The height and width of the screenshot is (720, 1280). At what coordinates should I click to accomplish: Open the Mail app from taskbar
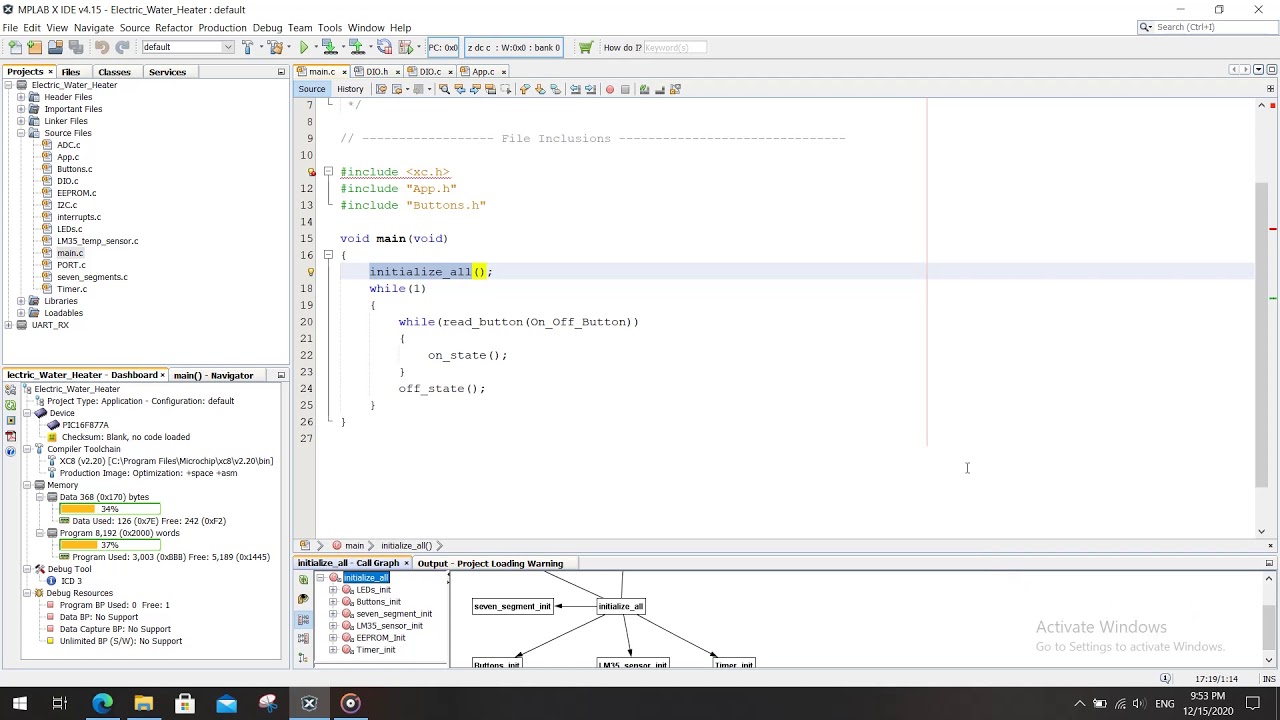click(x=226, y=703)
